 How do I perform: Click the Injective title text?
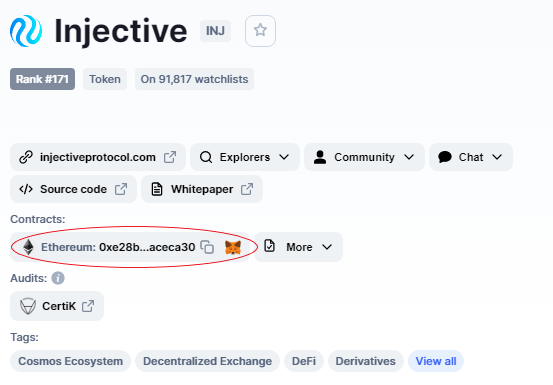point(121,32)
